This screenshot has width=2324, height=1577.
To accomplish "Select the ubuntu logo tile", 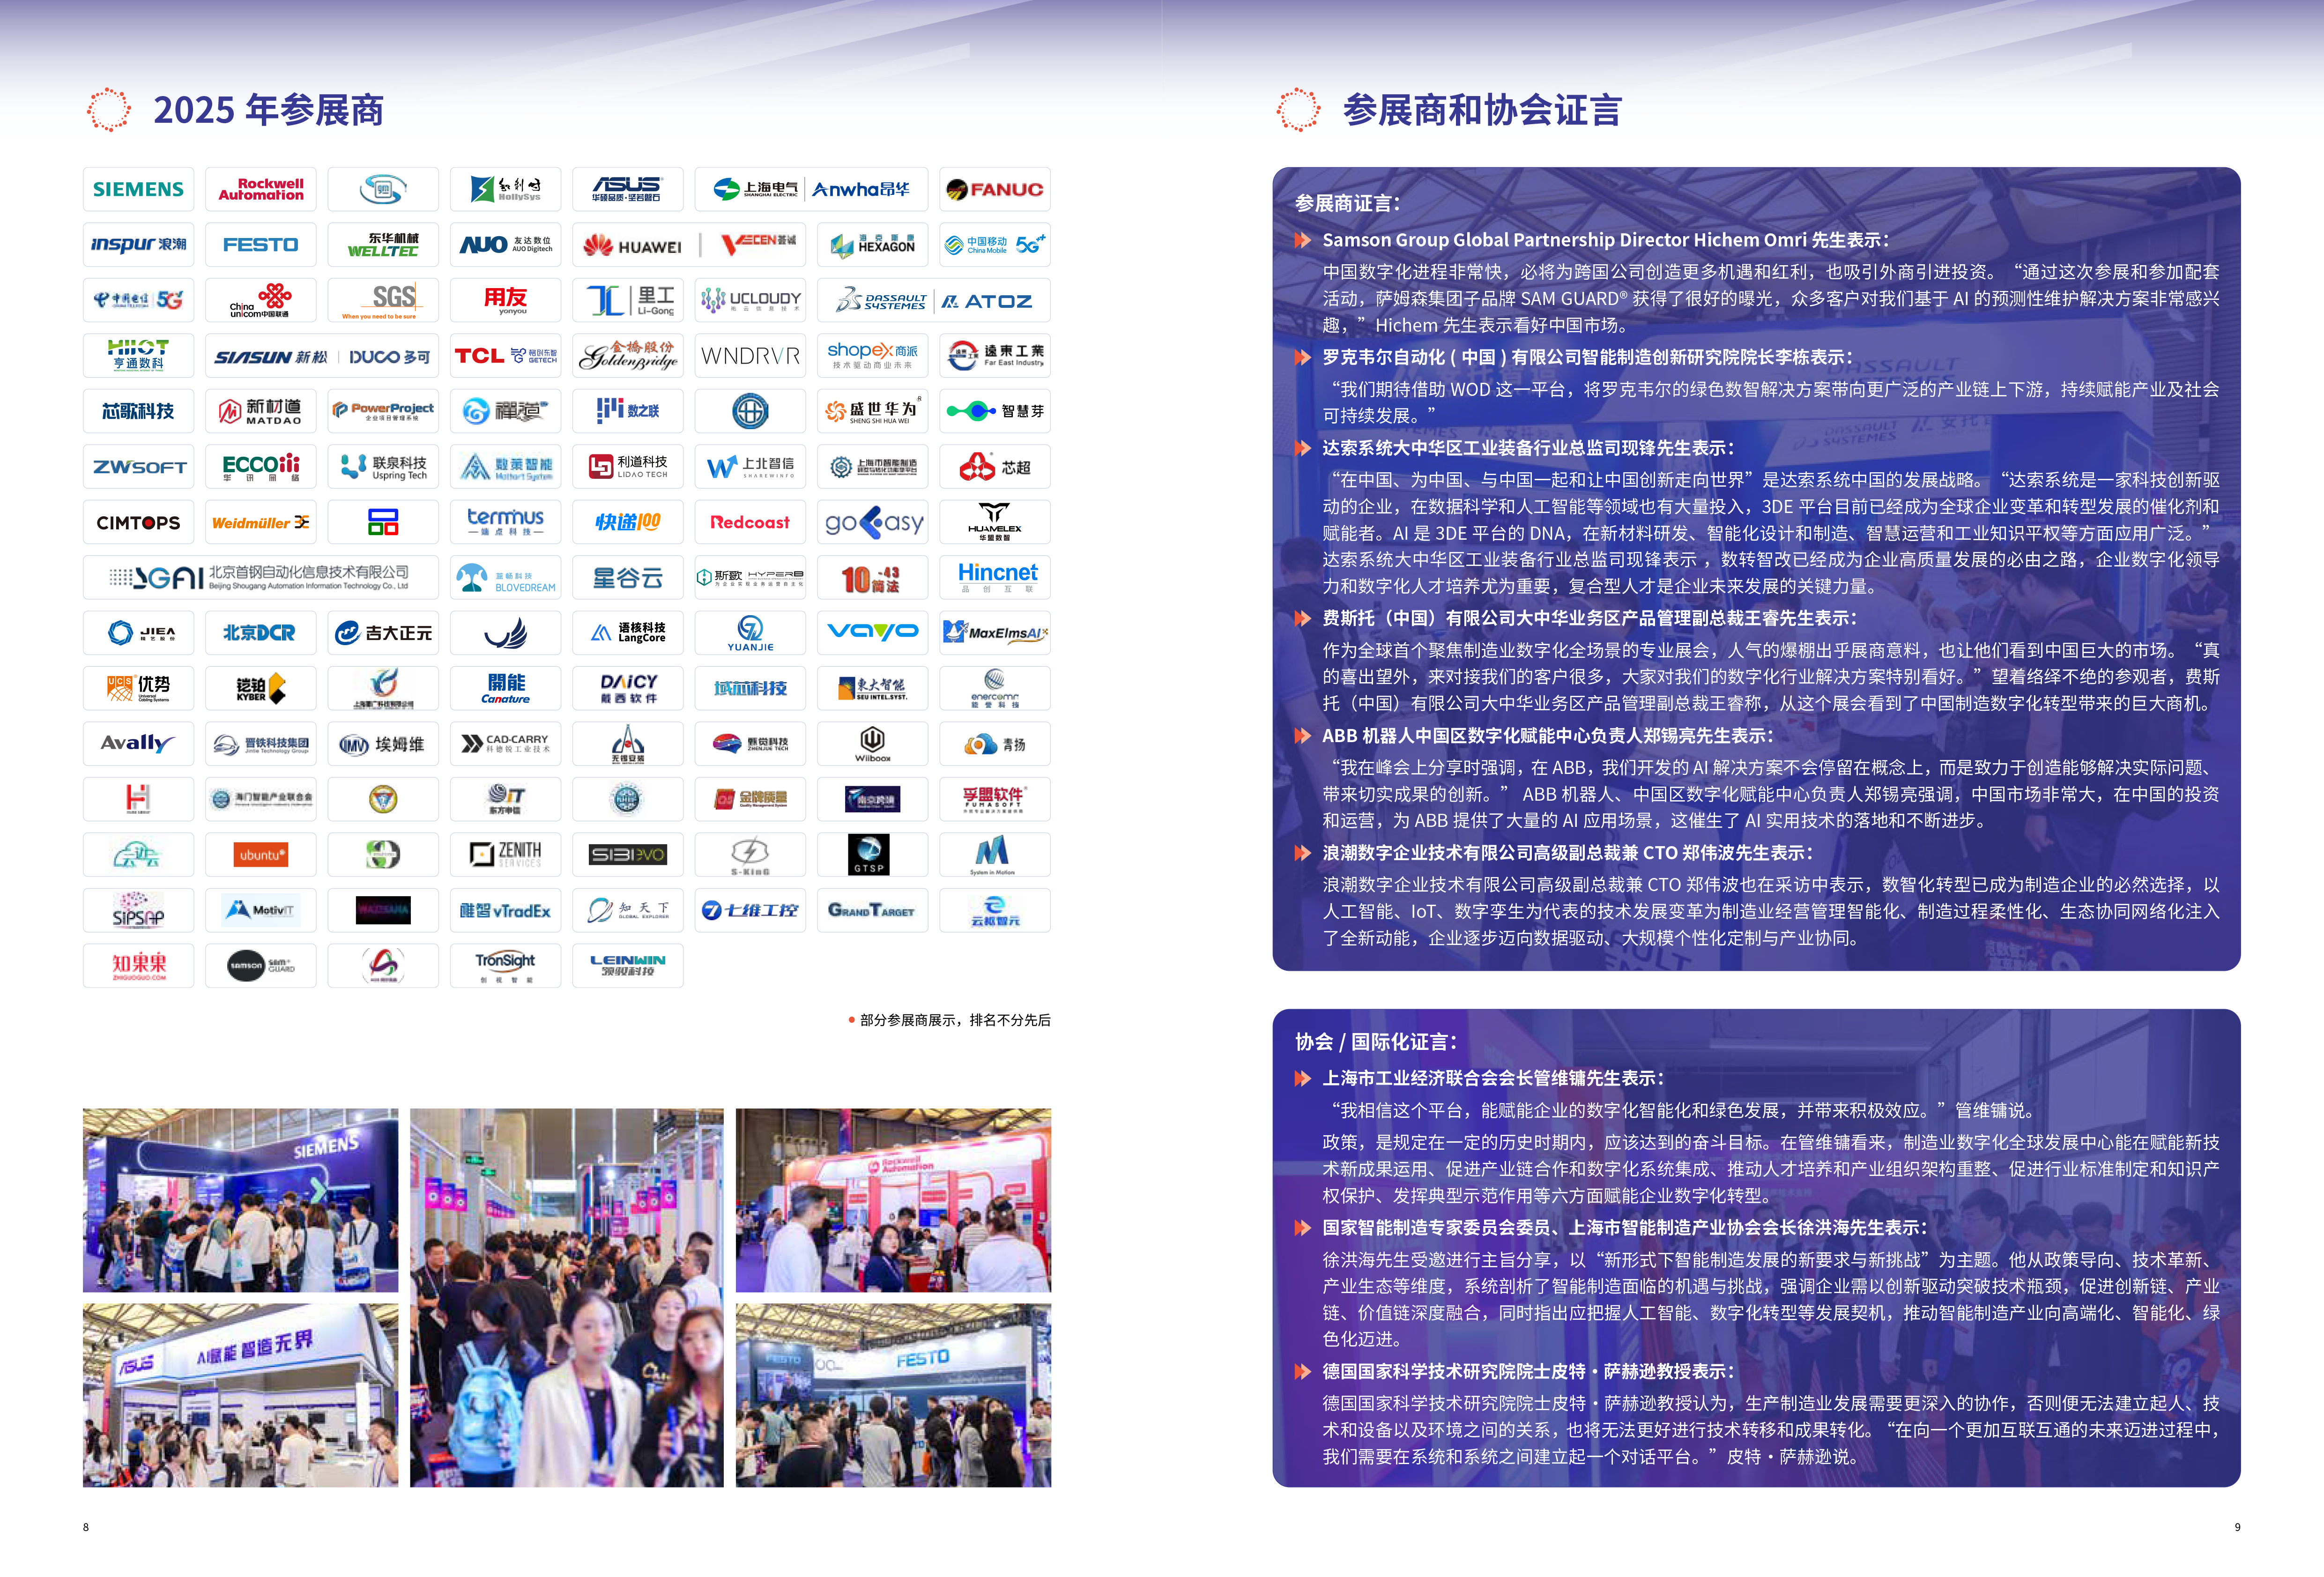I will [260, 855].
